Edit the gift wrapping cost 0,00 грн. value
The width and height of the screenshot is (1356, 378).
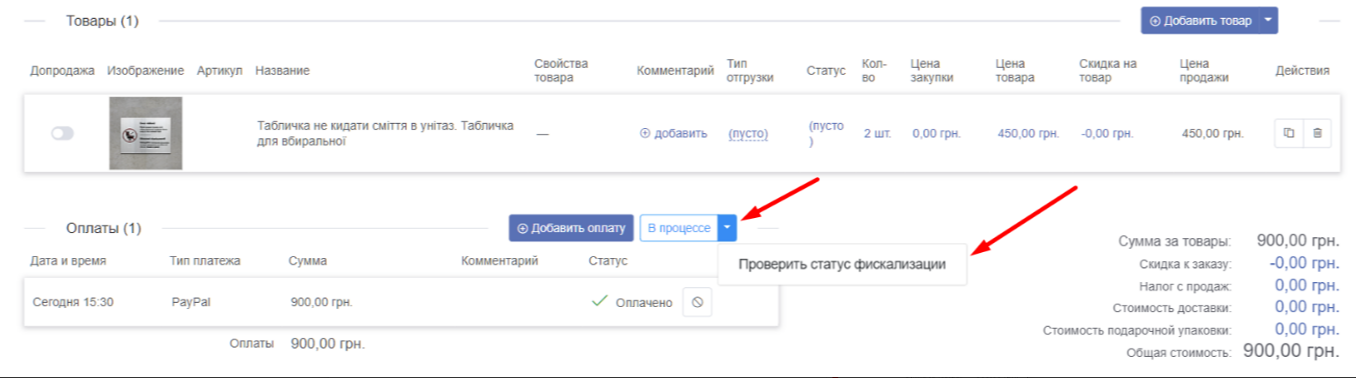(x=1307, y=329)
